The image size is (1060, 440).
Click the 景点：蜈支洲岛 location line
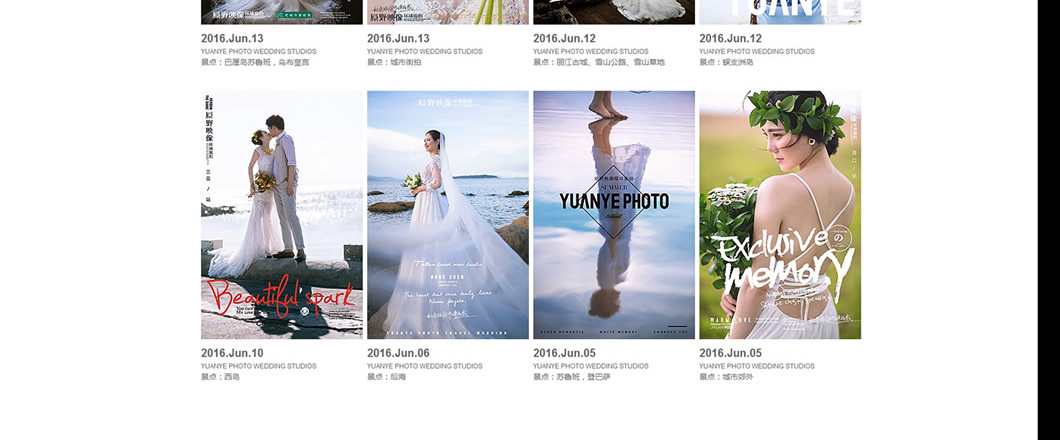[x=726, y=62]
